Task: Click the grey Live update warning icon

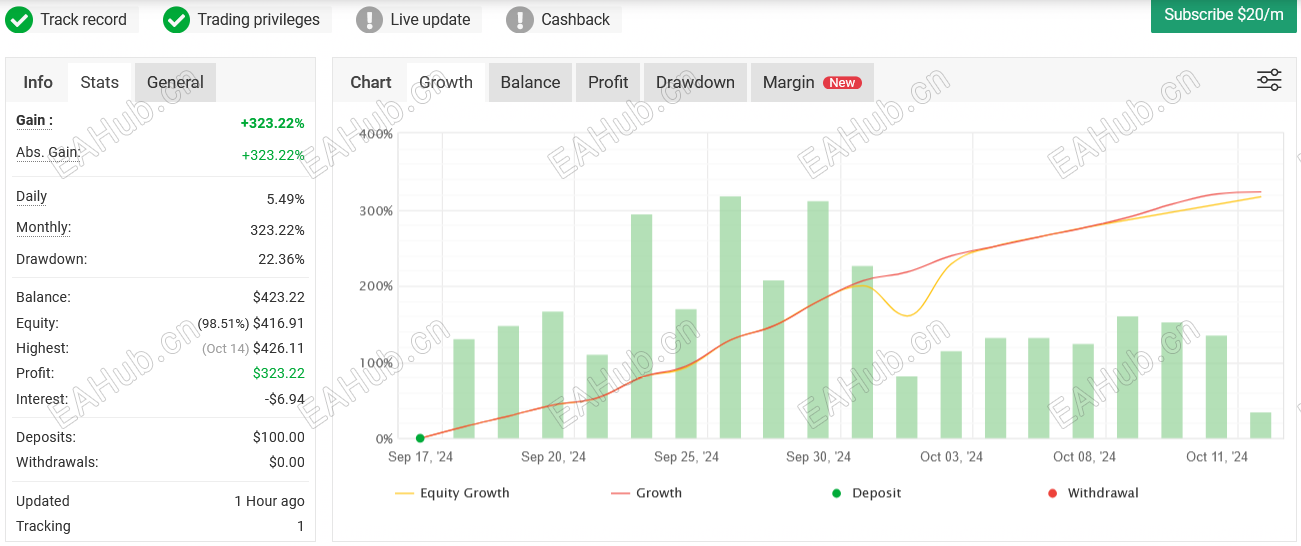Action: [x=370, y=20]
